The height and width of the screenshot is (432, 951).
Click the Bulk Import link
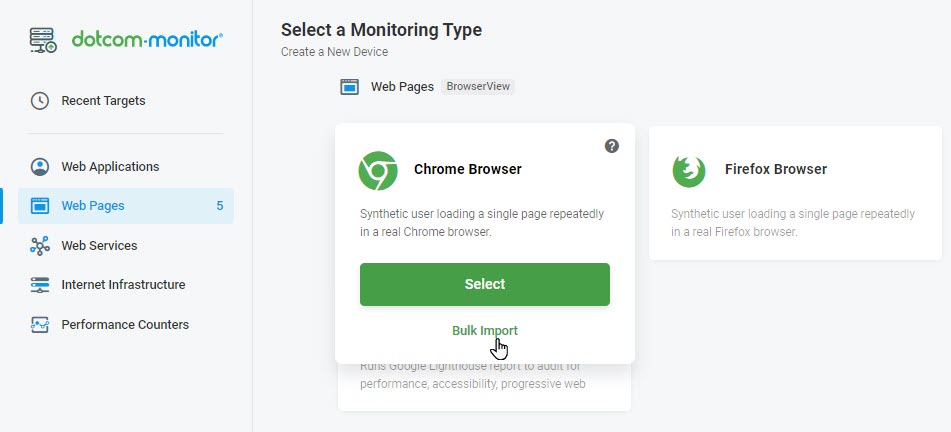pyautogui.click(x=485, y=331)
